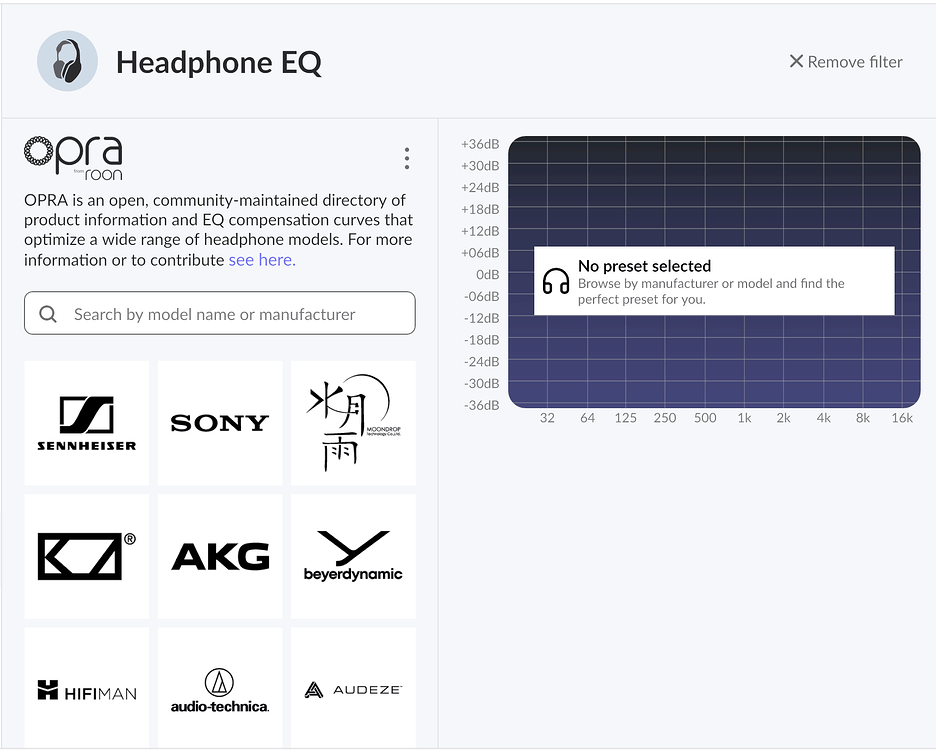The image size is (936, 750).
Task: Open the beyerdynamic headphone presets
Action: 353,556
